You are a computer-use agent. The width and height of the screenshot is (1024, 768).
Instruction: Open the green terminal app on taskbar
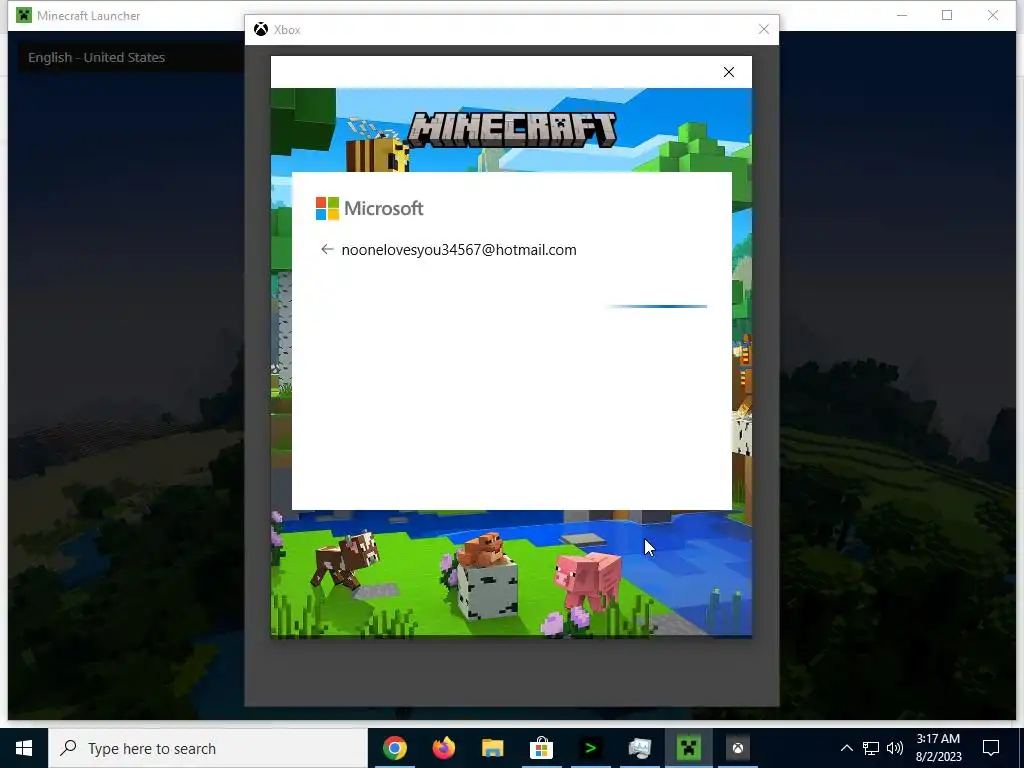(590, 748)
